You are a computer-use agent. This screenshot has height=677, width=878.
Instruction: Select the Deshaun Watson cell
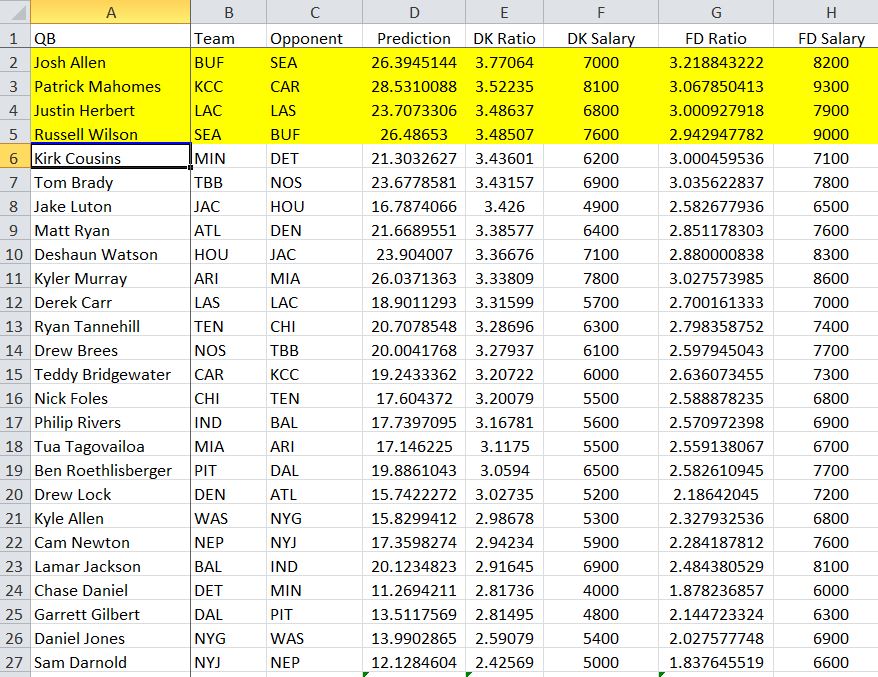click(x=111, y=254)
